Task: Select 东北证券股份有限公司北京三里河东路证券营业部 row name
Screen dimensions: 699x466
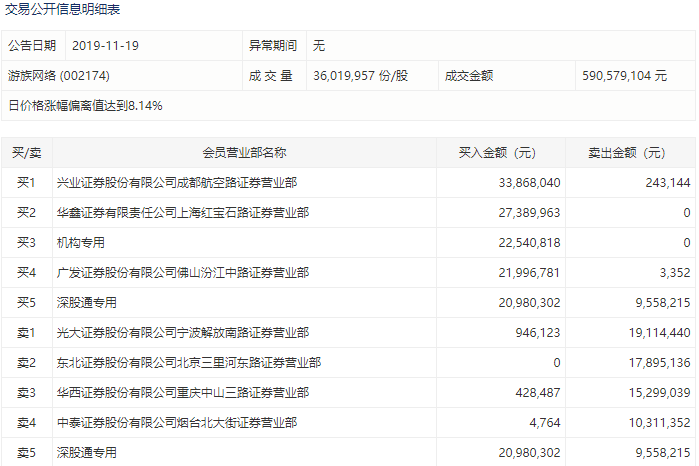Action: [x=189, y=363]
